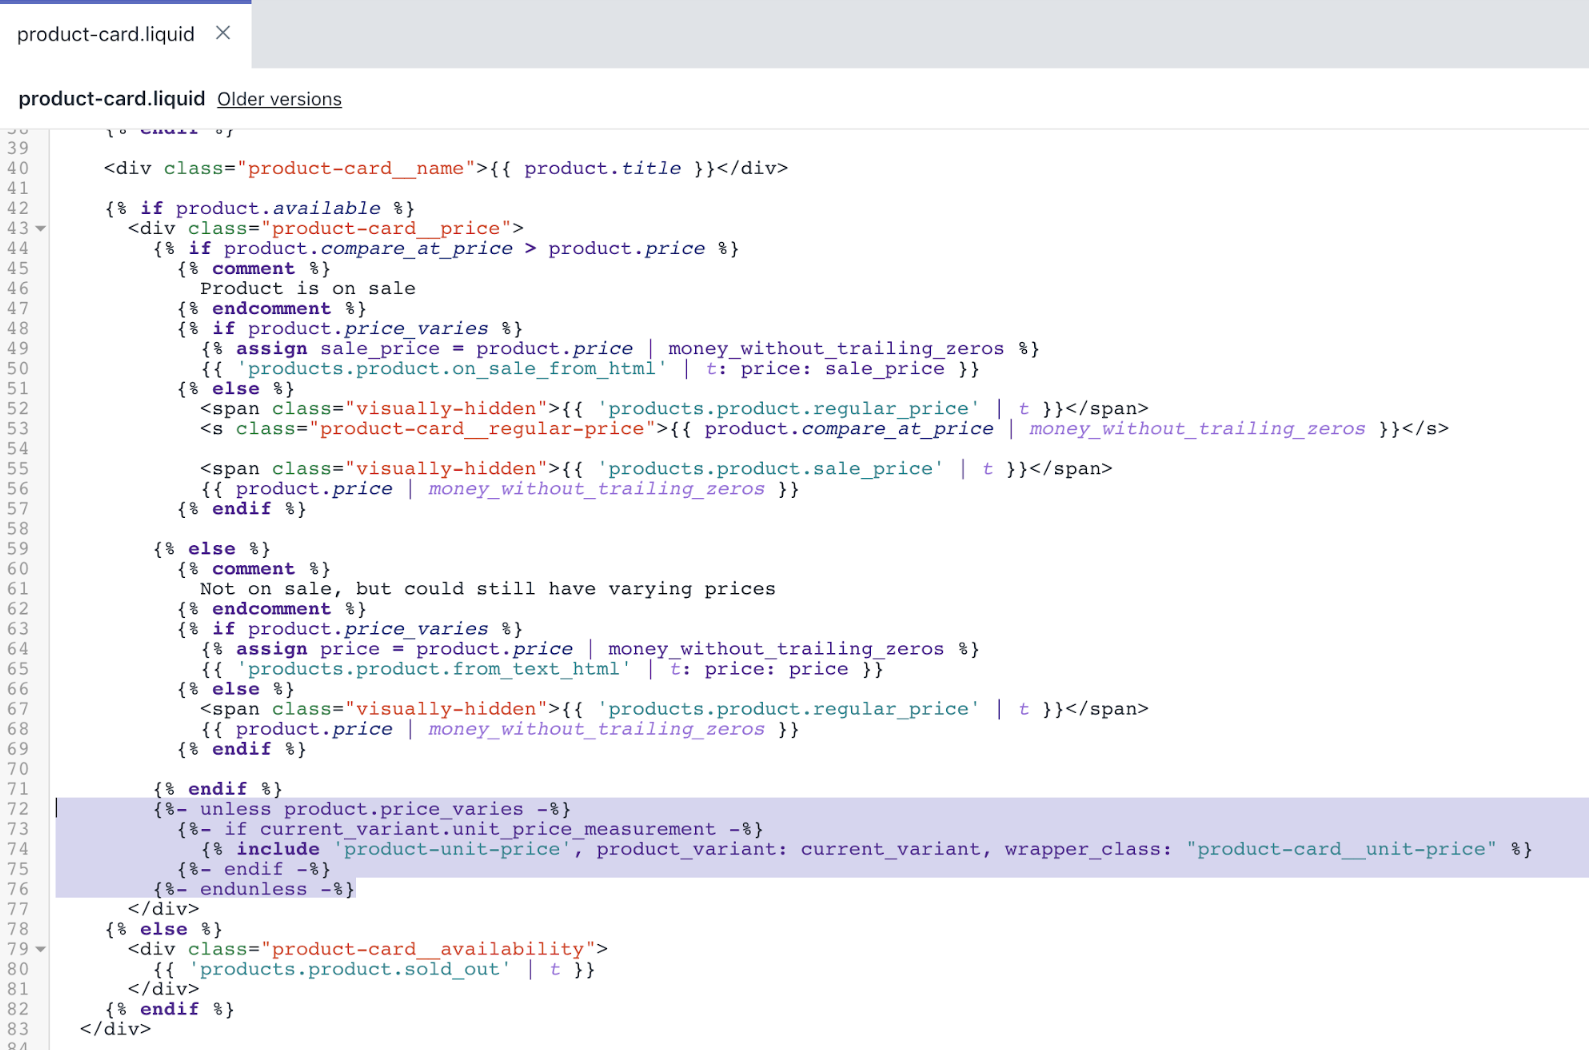Open the Older versions link

(x=279, y=99)
